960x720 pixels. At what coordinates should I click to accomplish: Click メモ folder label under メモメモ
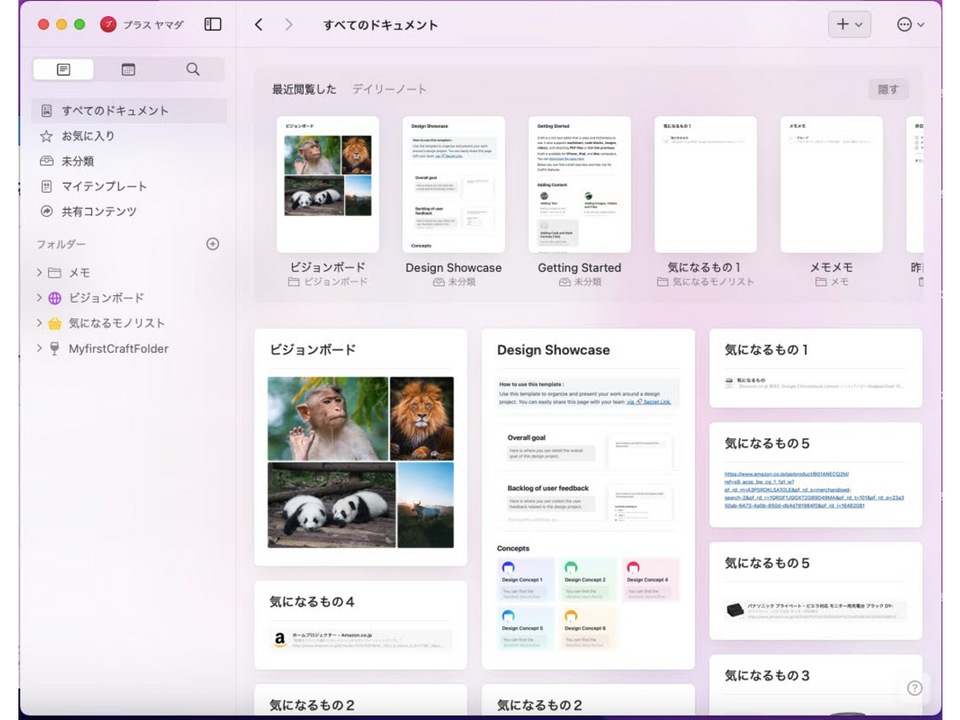tap(831, 282)
